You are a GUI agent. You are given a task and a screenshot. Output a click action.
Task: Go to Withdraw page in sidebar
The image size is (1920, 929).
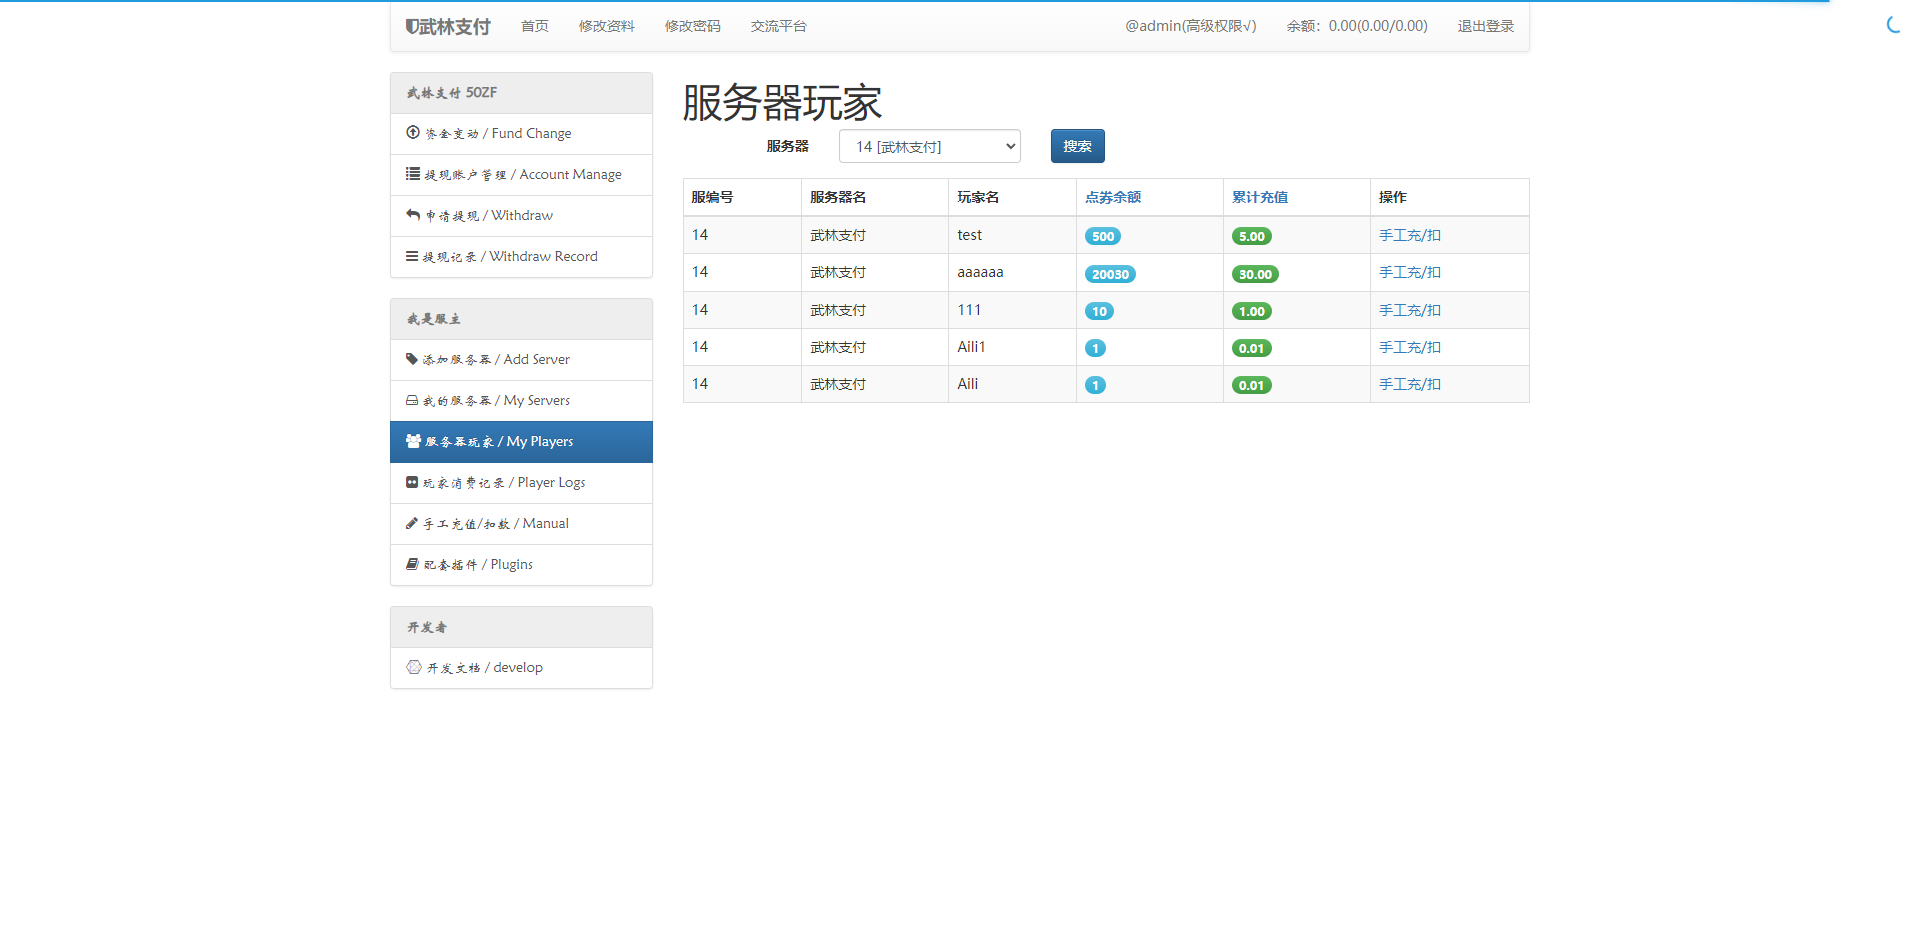[x=521, y=215]
